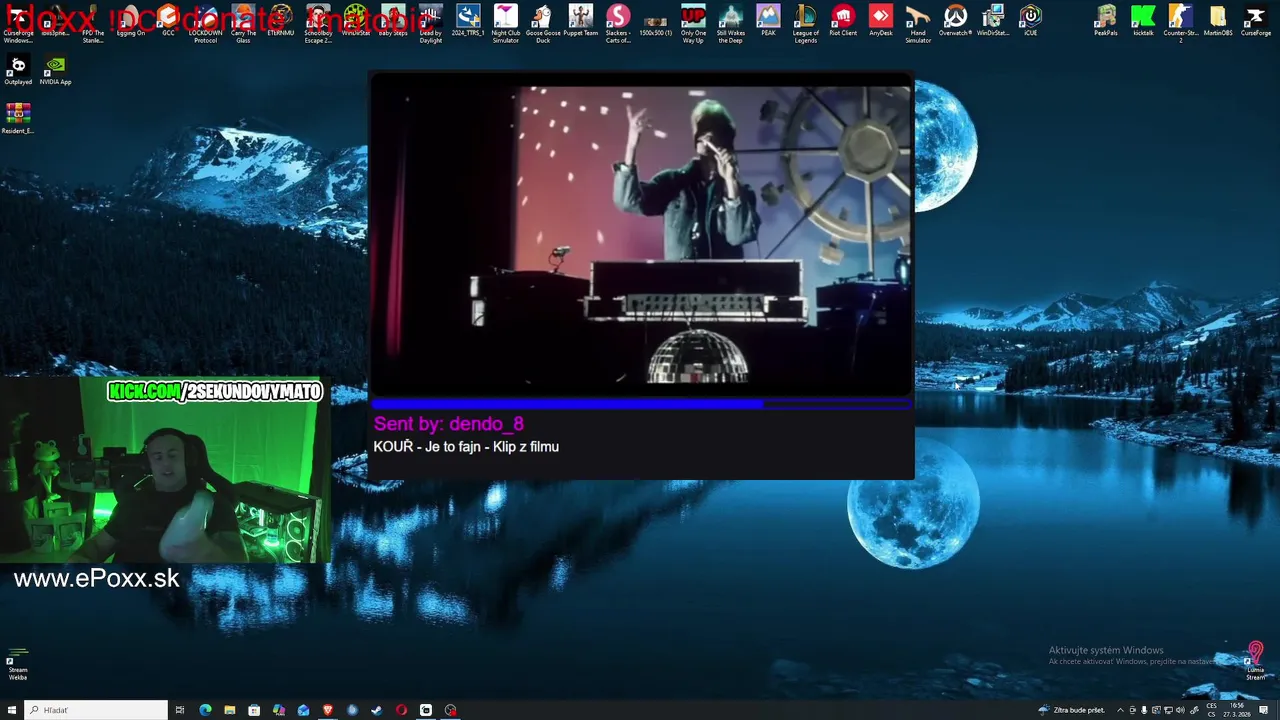The image size is (1280, 720).
Task: Open the weather widget 'Zítra bude pršet'
Action: tap(1072, 710)
